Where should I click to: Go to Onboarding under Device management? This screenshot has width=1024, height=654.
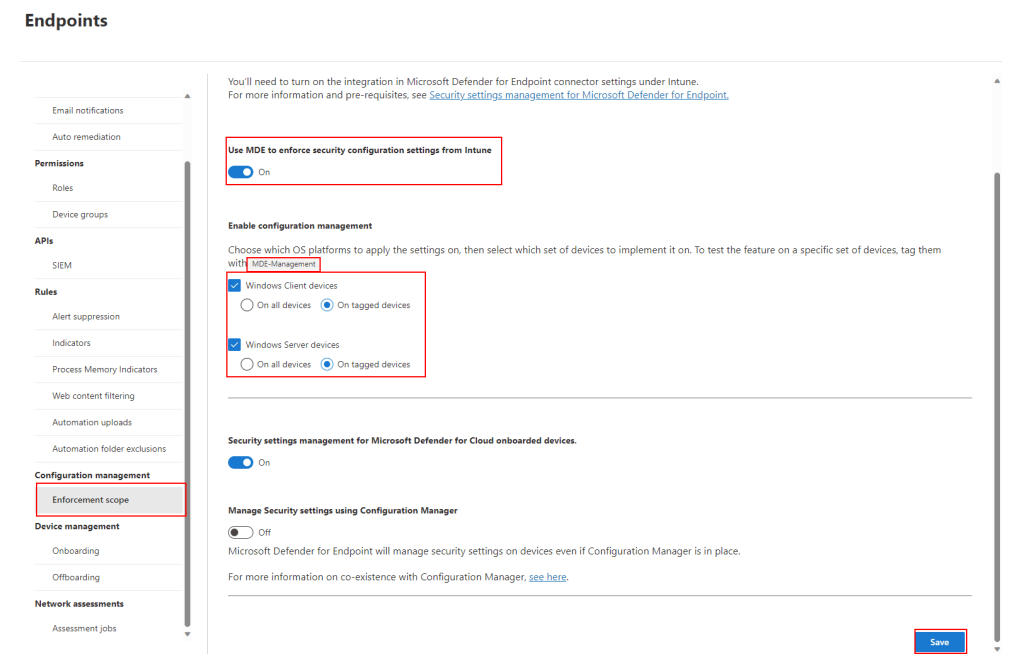76,551
